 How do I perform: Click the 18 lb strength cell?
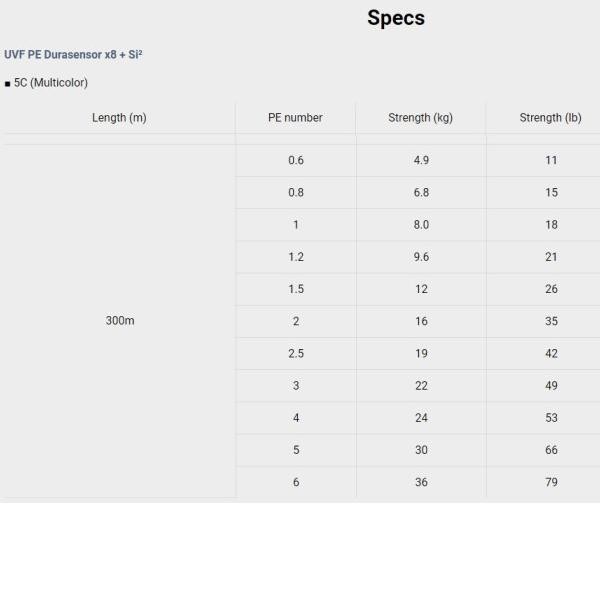pos(551,225)
